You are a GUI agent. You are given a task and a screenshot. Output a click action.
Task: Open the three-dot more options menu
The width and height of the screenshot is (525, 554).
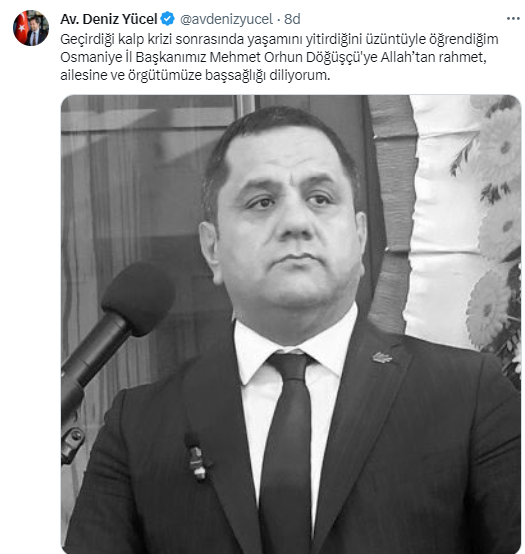pyautogui.click(x=513, y=19)
